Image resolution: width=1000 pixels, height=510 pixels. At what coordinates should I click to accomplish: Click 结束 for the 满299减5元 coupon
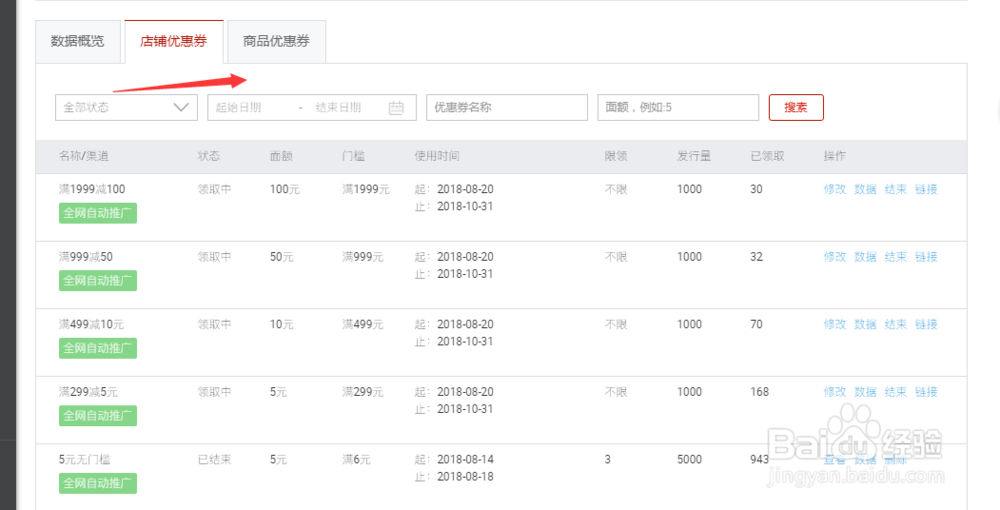point(895,392)
